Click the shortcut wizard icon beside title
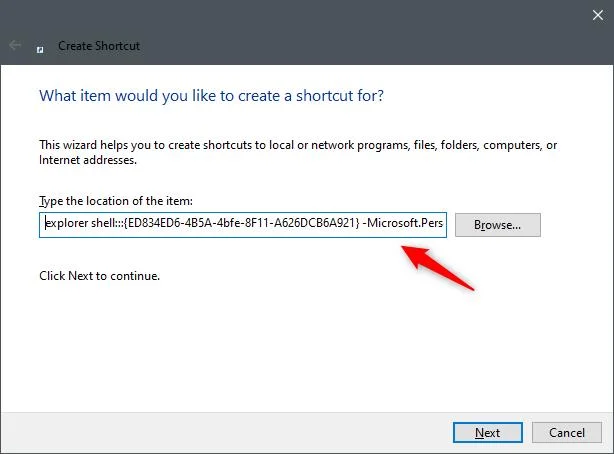 [x=40, y=49]
